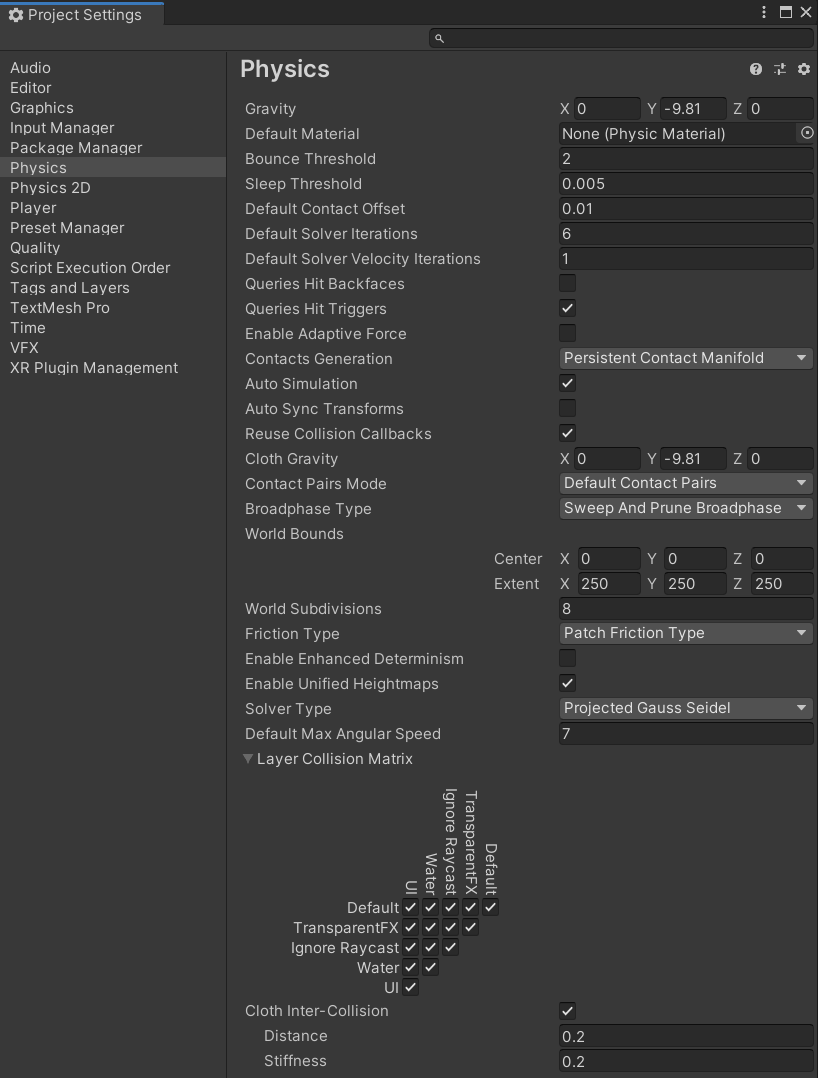Image resolution: width=818 pixels, height=1078 pixels.
Task: Click the maximize window icon
Action: click(785, 12)
